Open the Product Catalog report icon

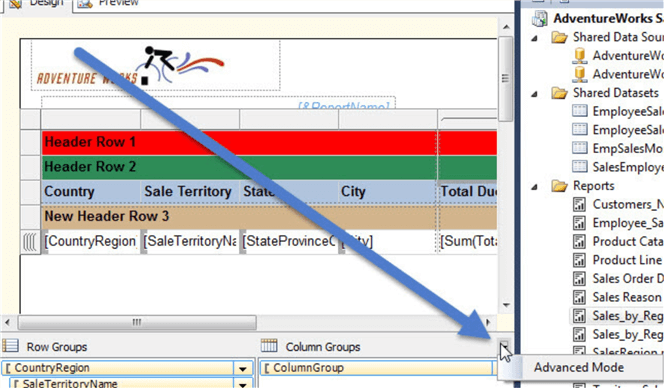point(579,241)
